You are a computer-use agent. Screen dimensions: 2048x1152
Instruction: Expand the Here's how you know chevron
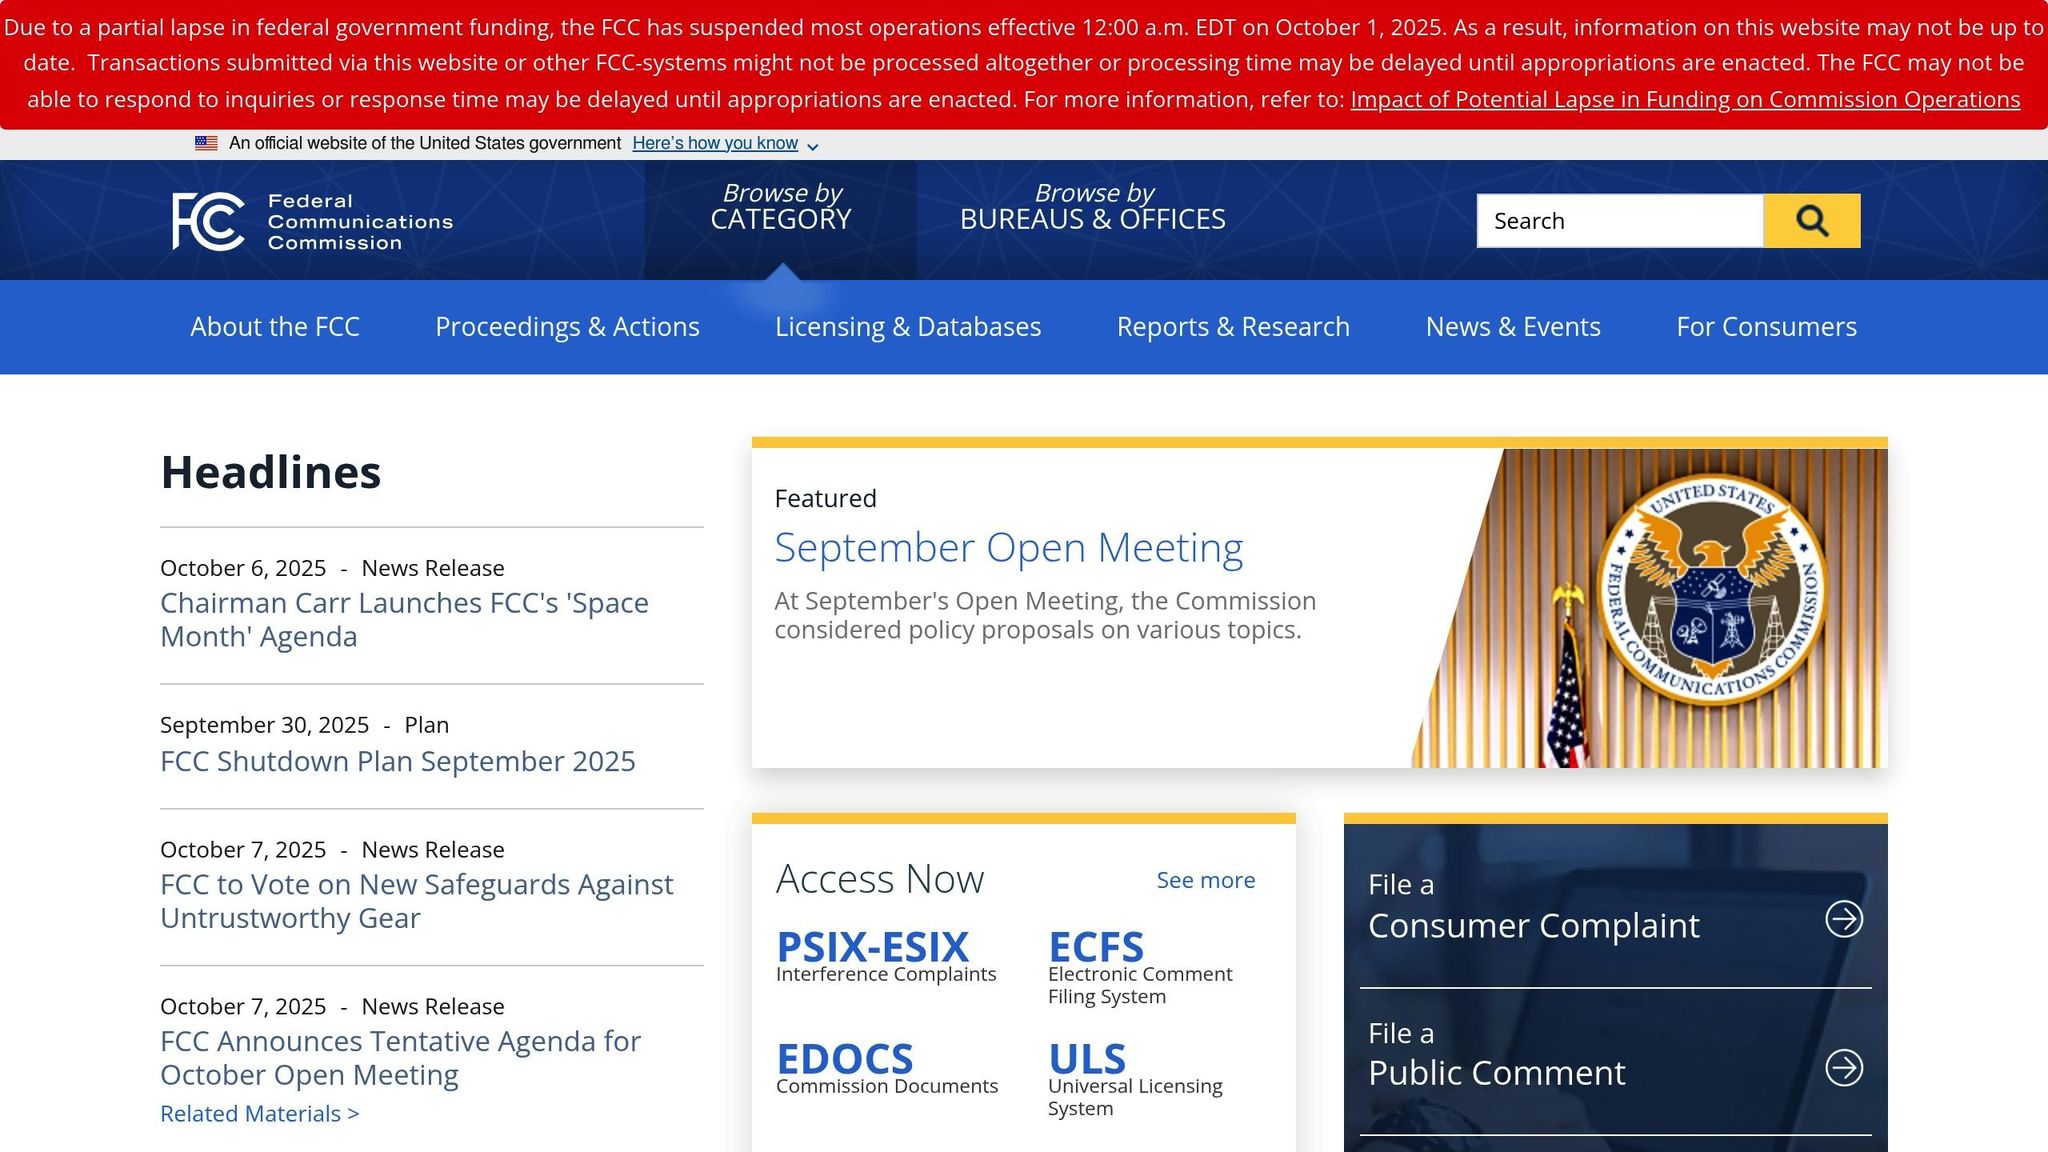click(813, 146)
